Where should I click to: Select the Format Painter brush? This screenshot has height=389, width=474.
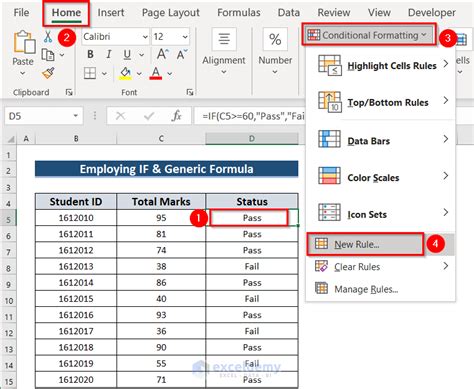click(x=48, y=73)
